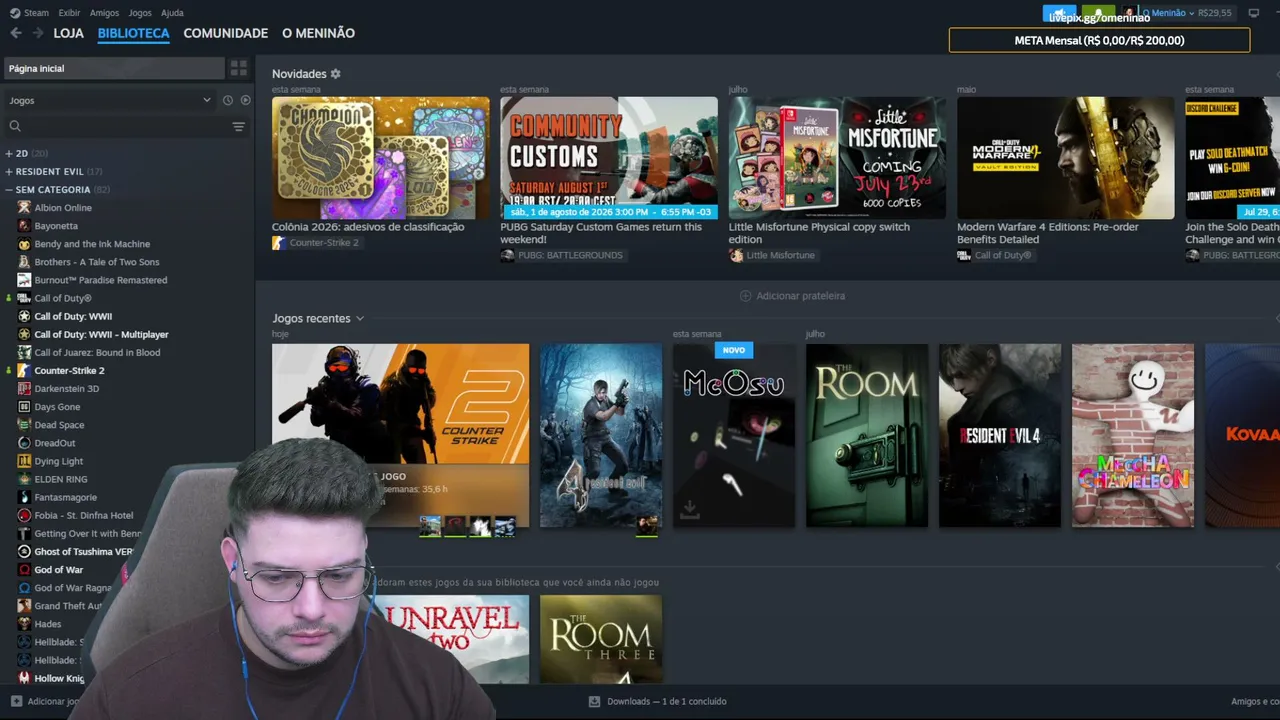Switch to the LOJA tab
This screenshot has height=720, width=1280.
click(69, 33)
